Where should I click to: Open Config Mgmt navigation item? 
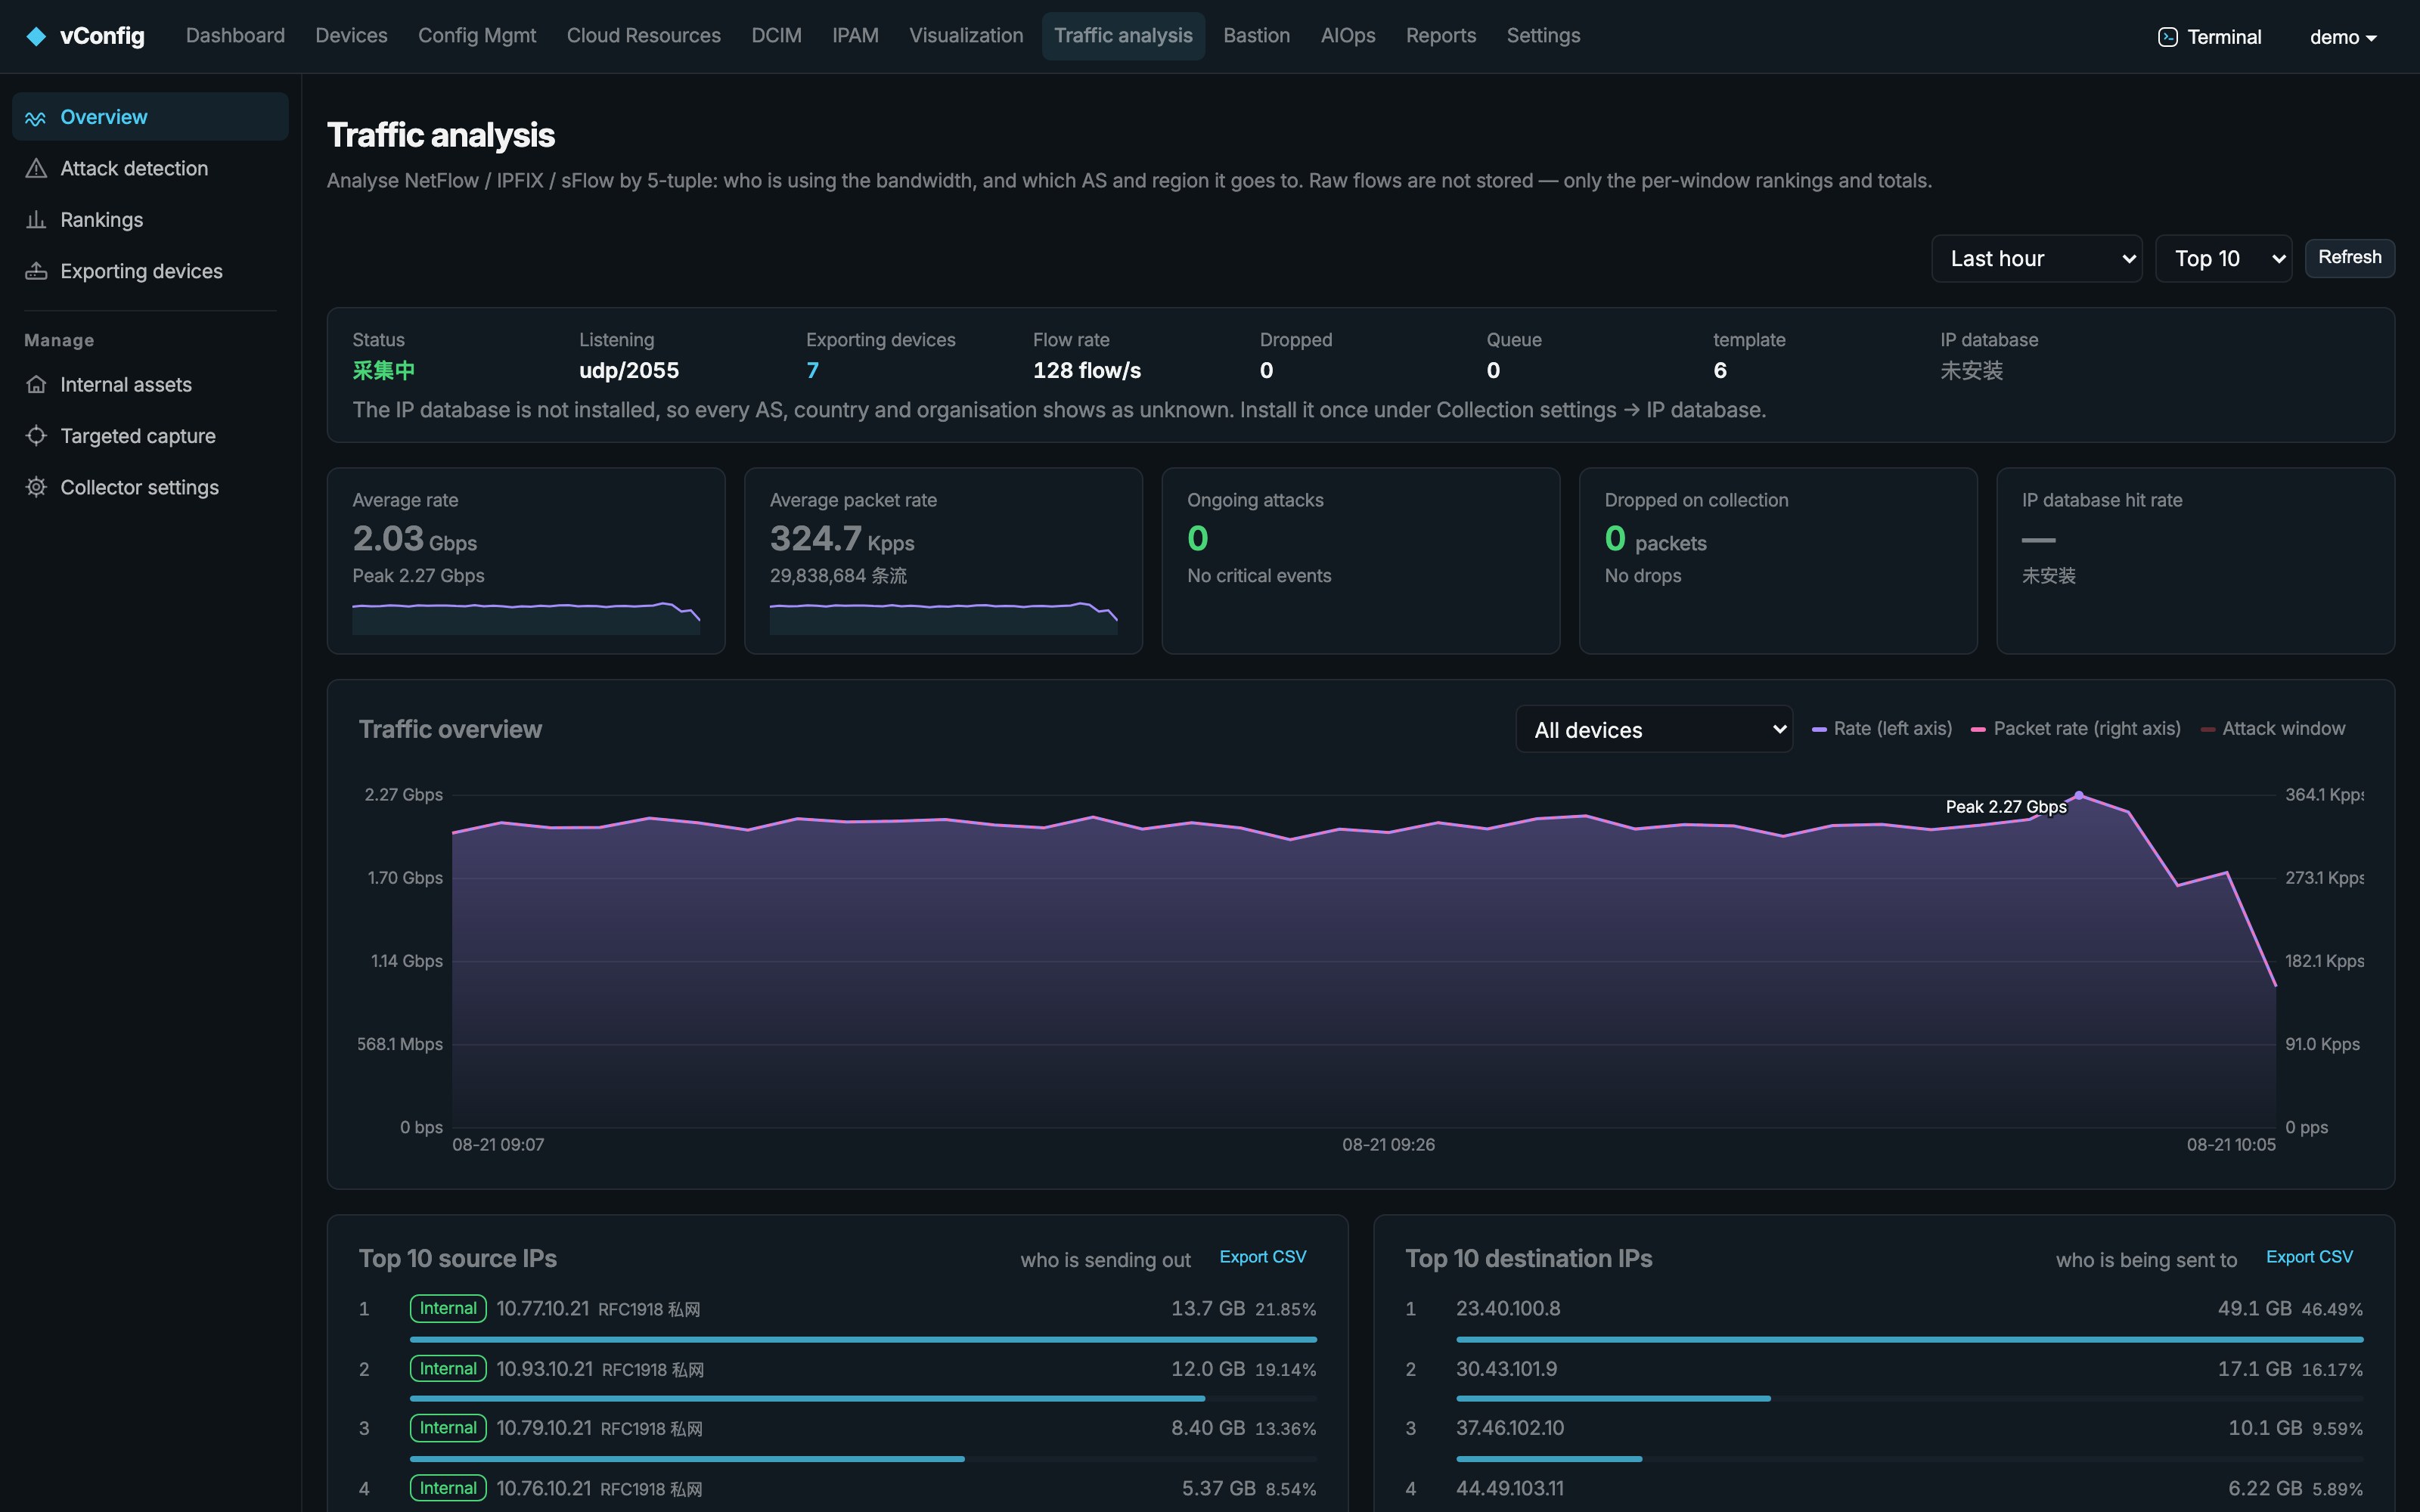click(x=477, y=36)
